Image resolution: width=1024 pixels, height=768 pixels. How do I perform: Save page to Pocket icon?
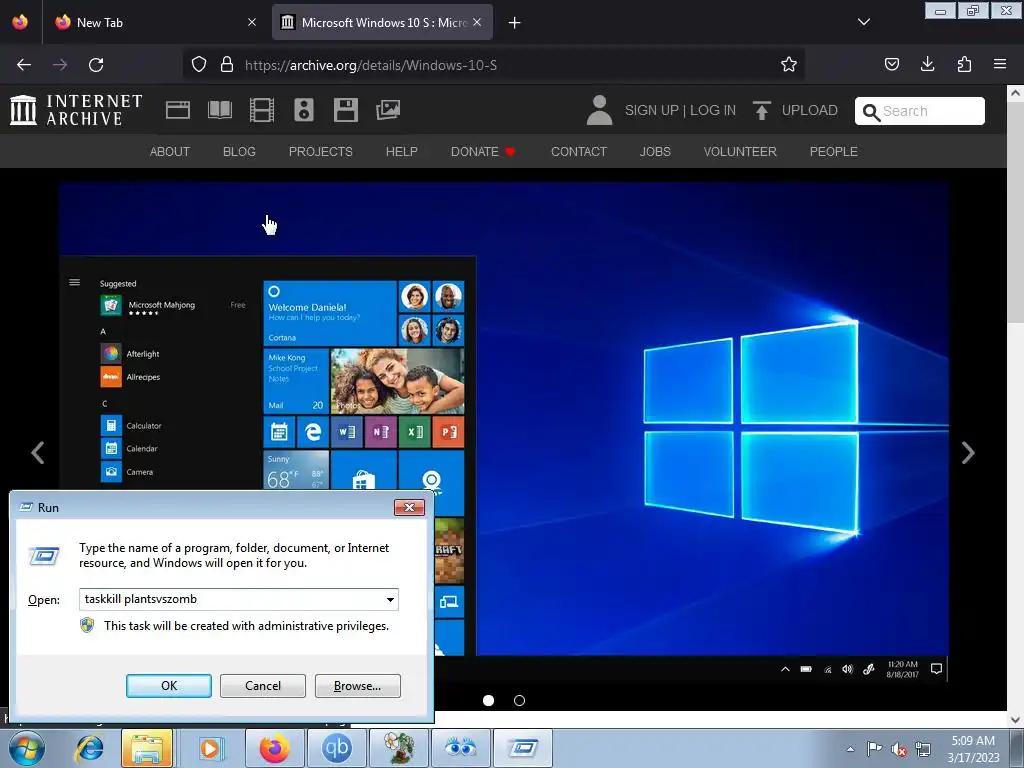[x=891, y=65]
